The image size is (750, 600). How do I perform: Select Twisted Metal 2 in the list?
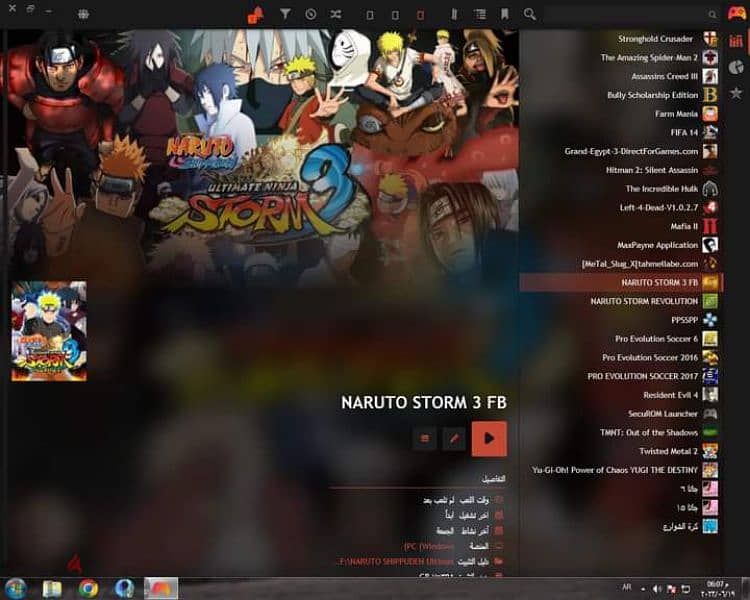[x=621, y=451]
